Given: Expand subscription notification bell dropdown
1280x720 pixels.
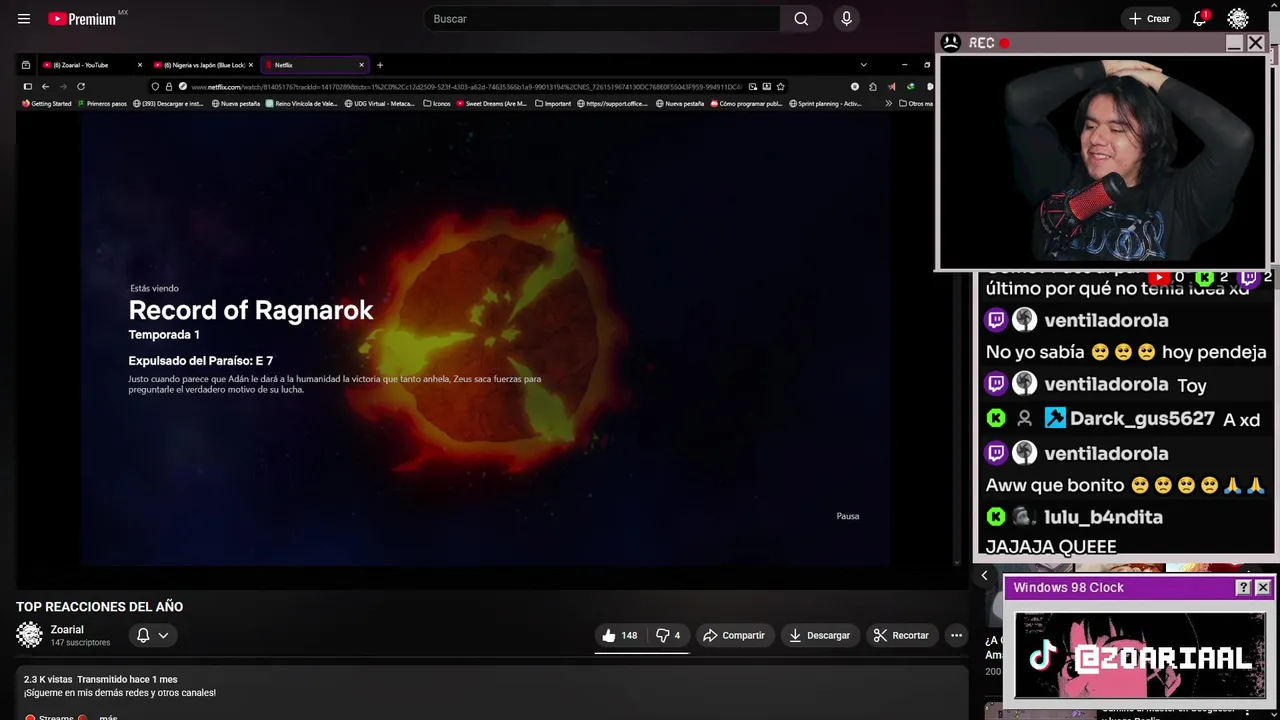Looking at the screenshot, I should [153, 635].
